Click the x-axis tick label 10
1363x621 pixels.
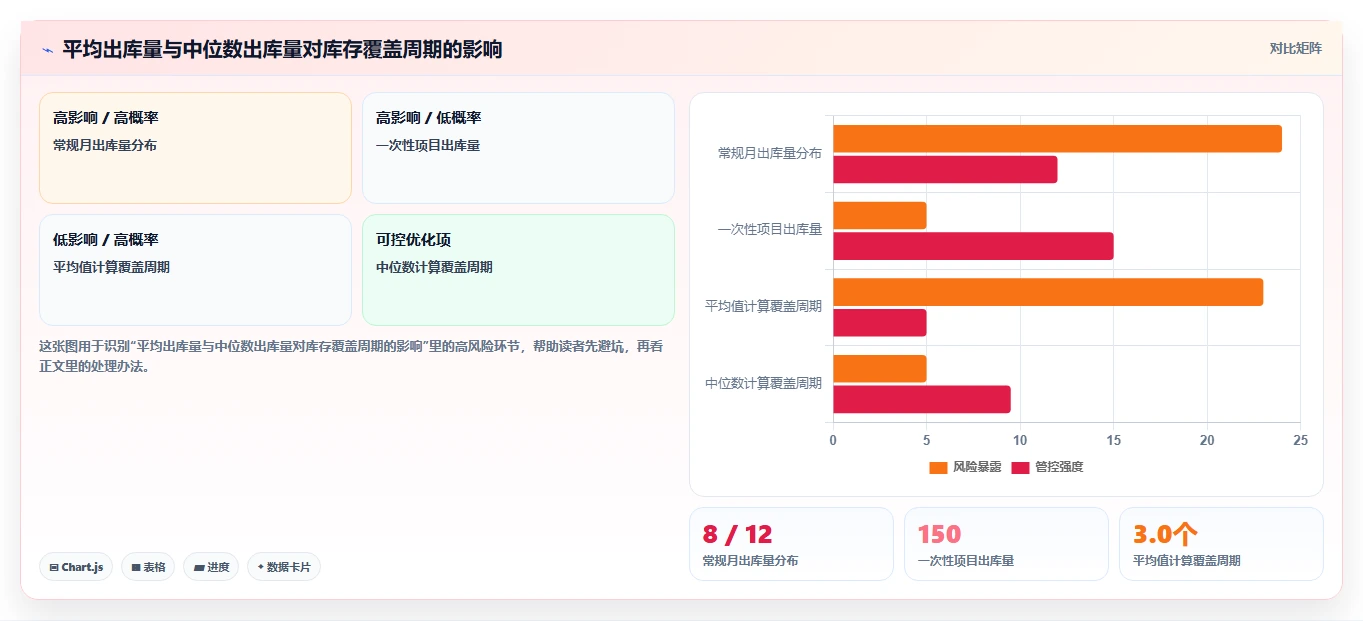(1020, 440)
